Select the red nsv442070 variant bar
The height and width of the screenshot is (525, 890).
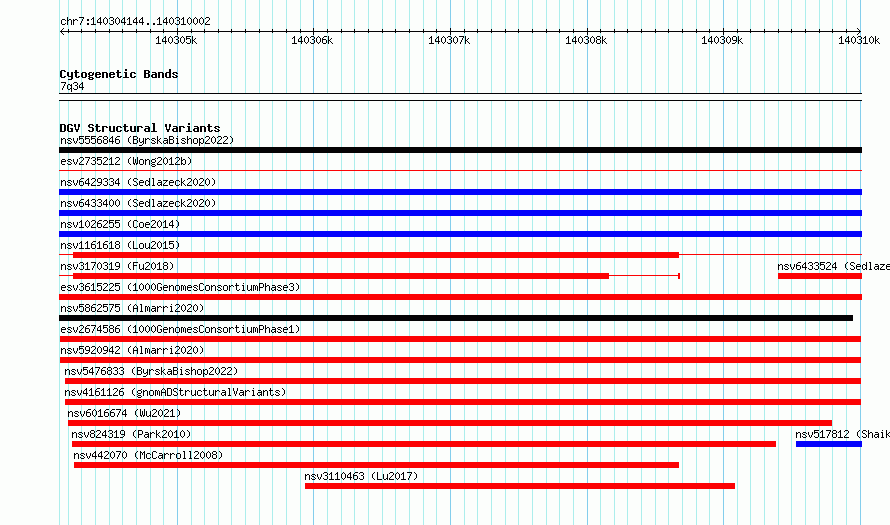(376, 465)
